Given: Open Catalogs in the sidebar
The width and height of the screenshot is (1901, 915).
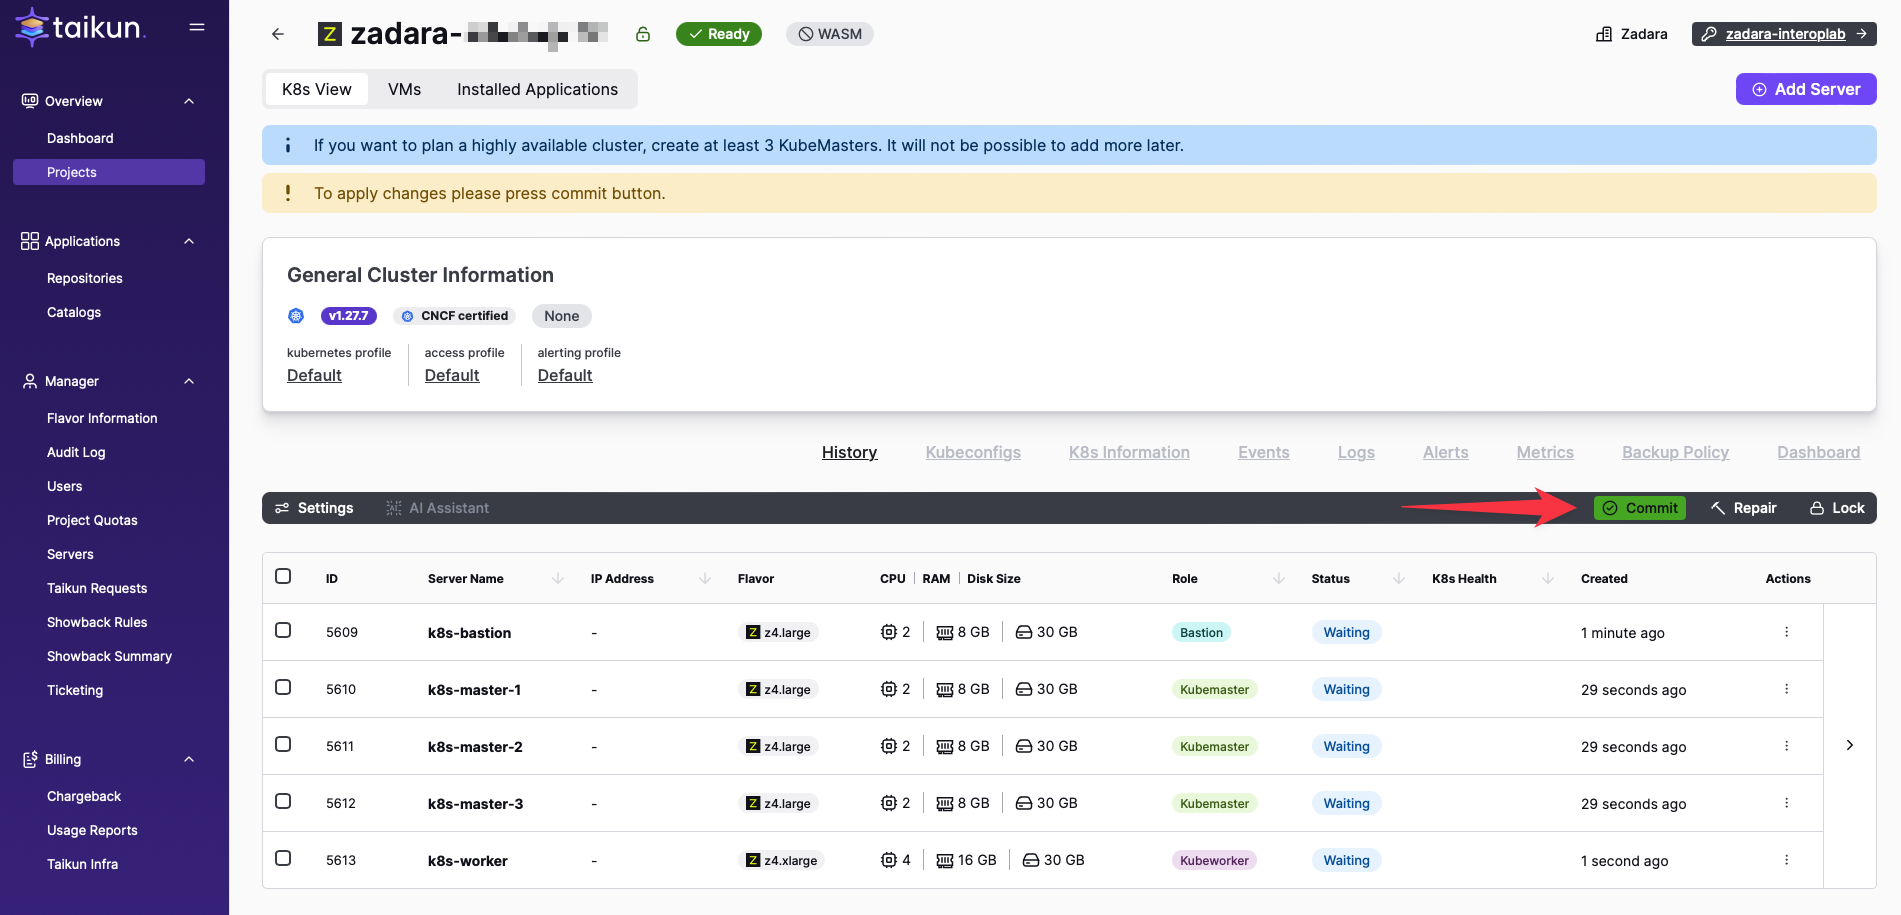Looking at the screenshot, I should click(74, 312).
